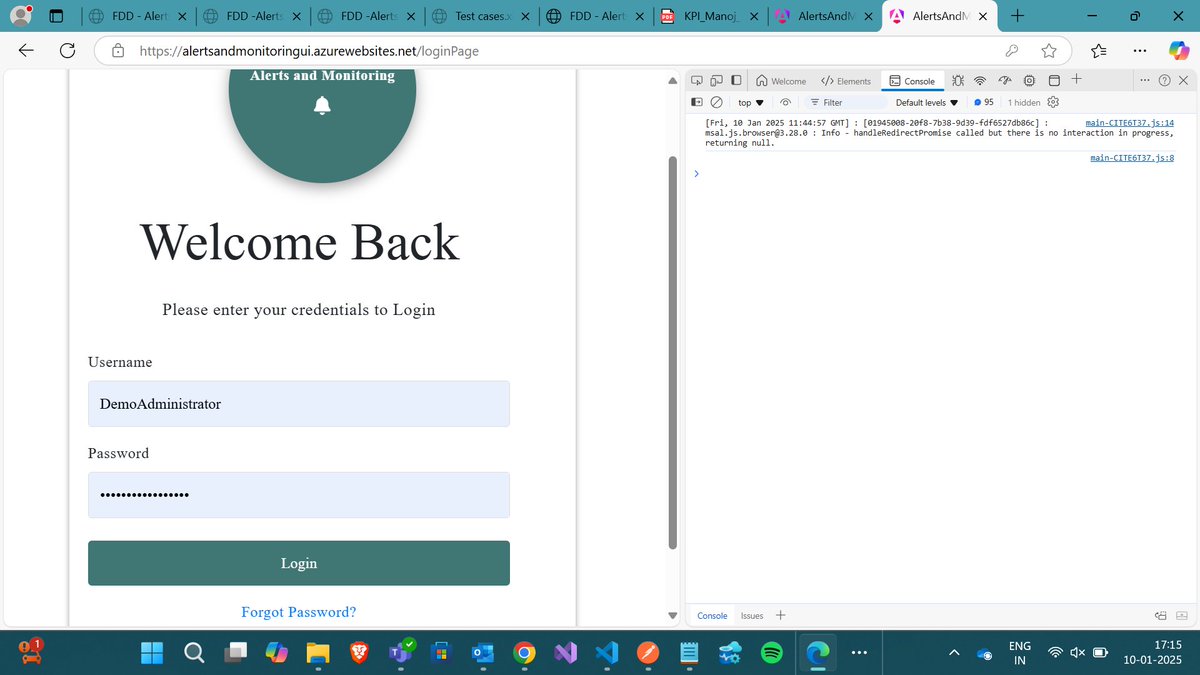Open the main-CITE6T37.js:14 source link
The height and width of the screenshot is (675, 1200).
[x=1130, y=122]
